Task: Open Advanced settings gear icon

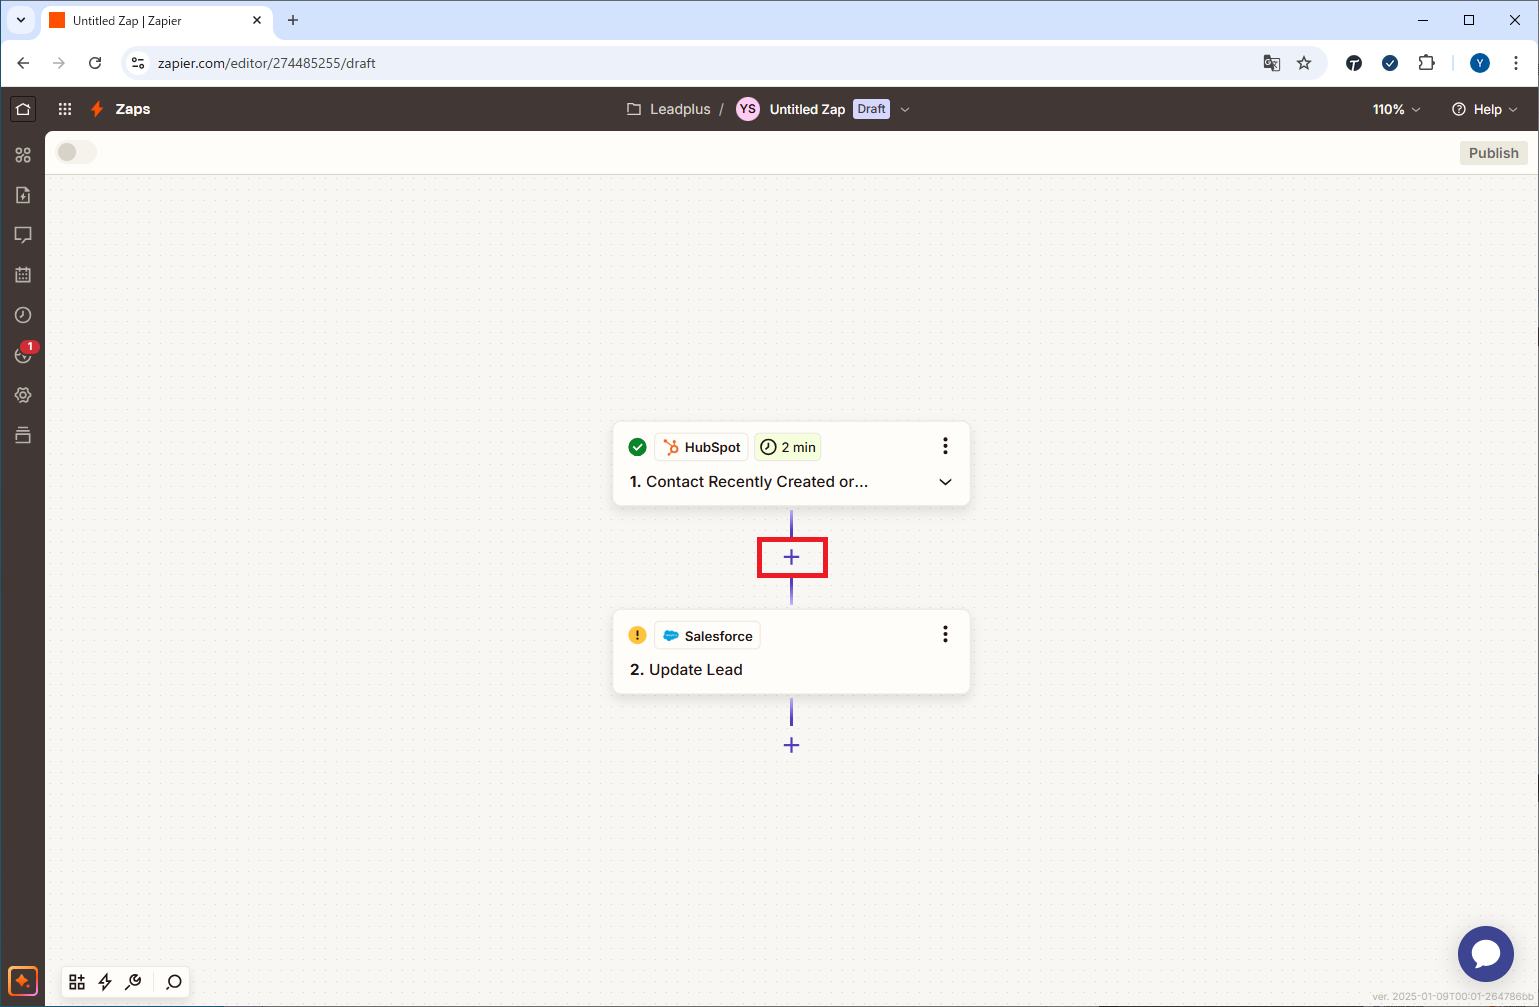Action: 23,395
